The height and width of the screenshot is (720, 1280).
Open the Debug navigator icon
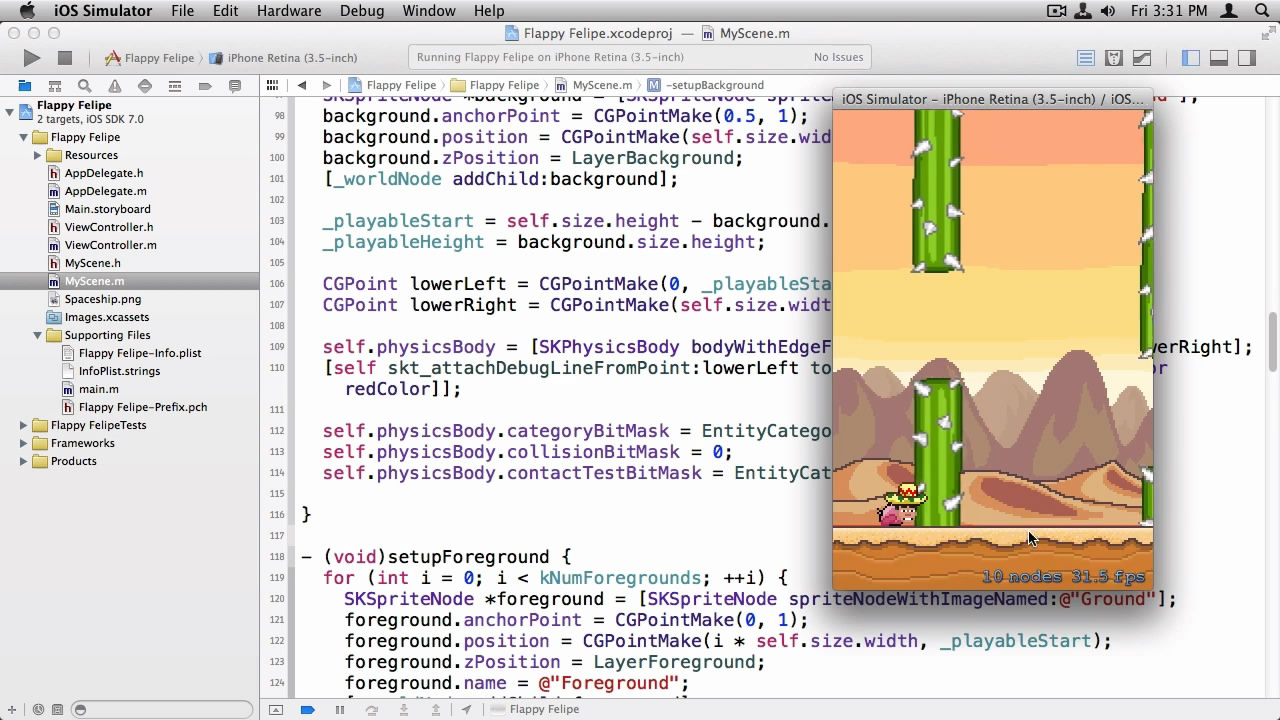pos(175,86)
